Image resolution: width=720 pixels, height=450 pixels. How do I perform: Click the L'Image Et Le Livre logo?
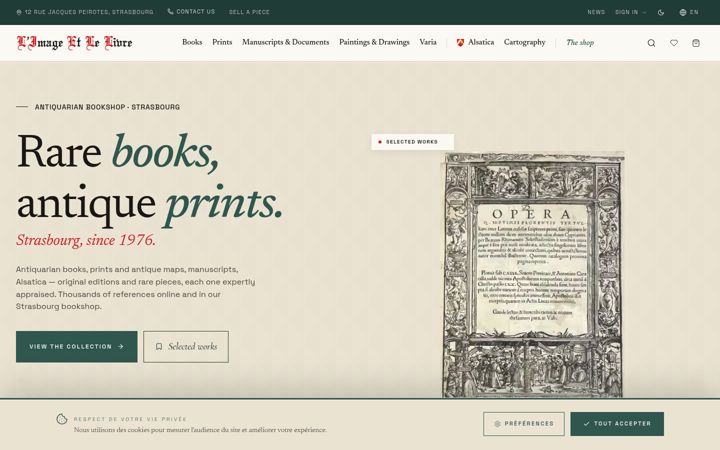click(74, 43)
